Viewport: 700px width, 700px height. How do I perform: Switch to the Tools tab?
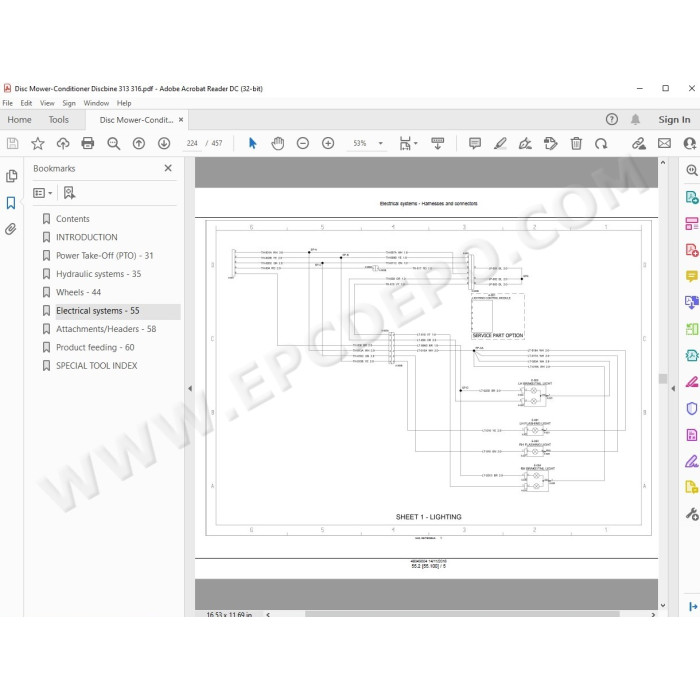point(58,120)
